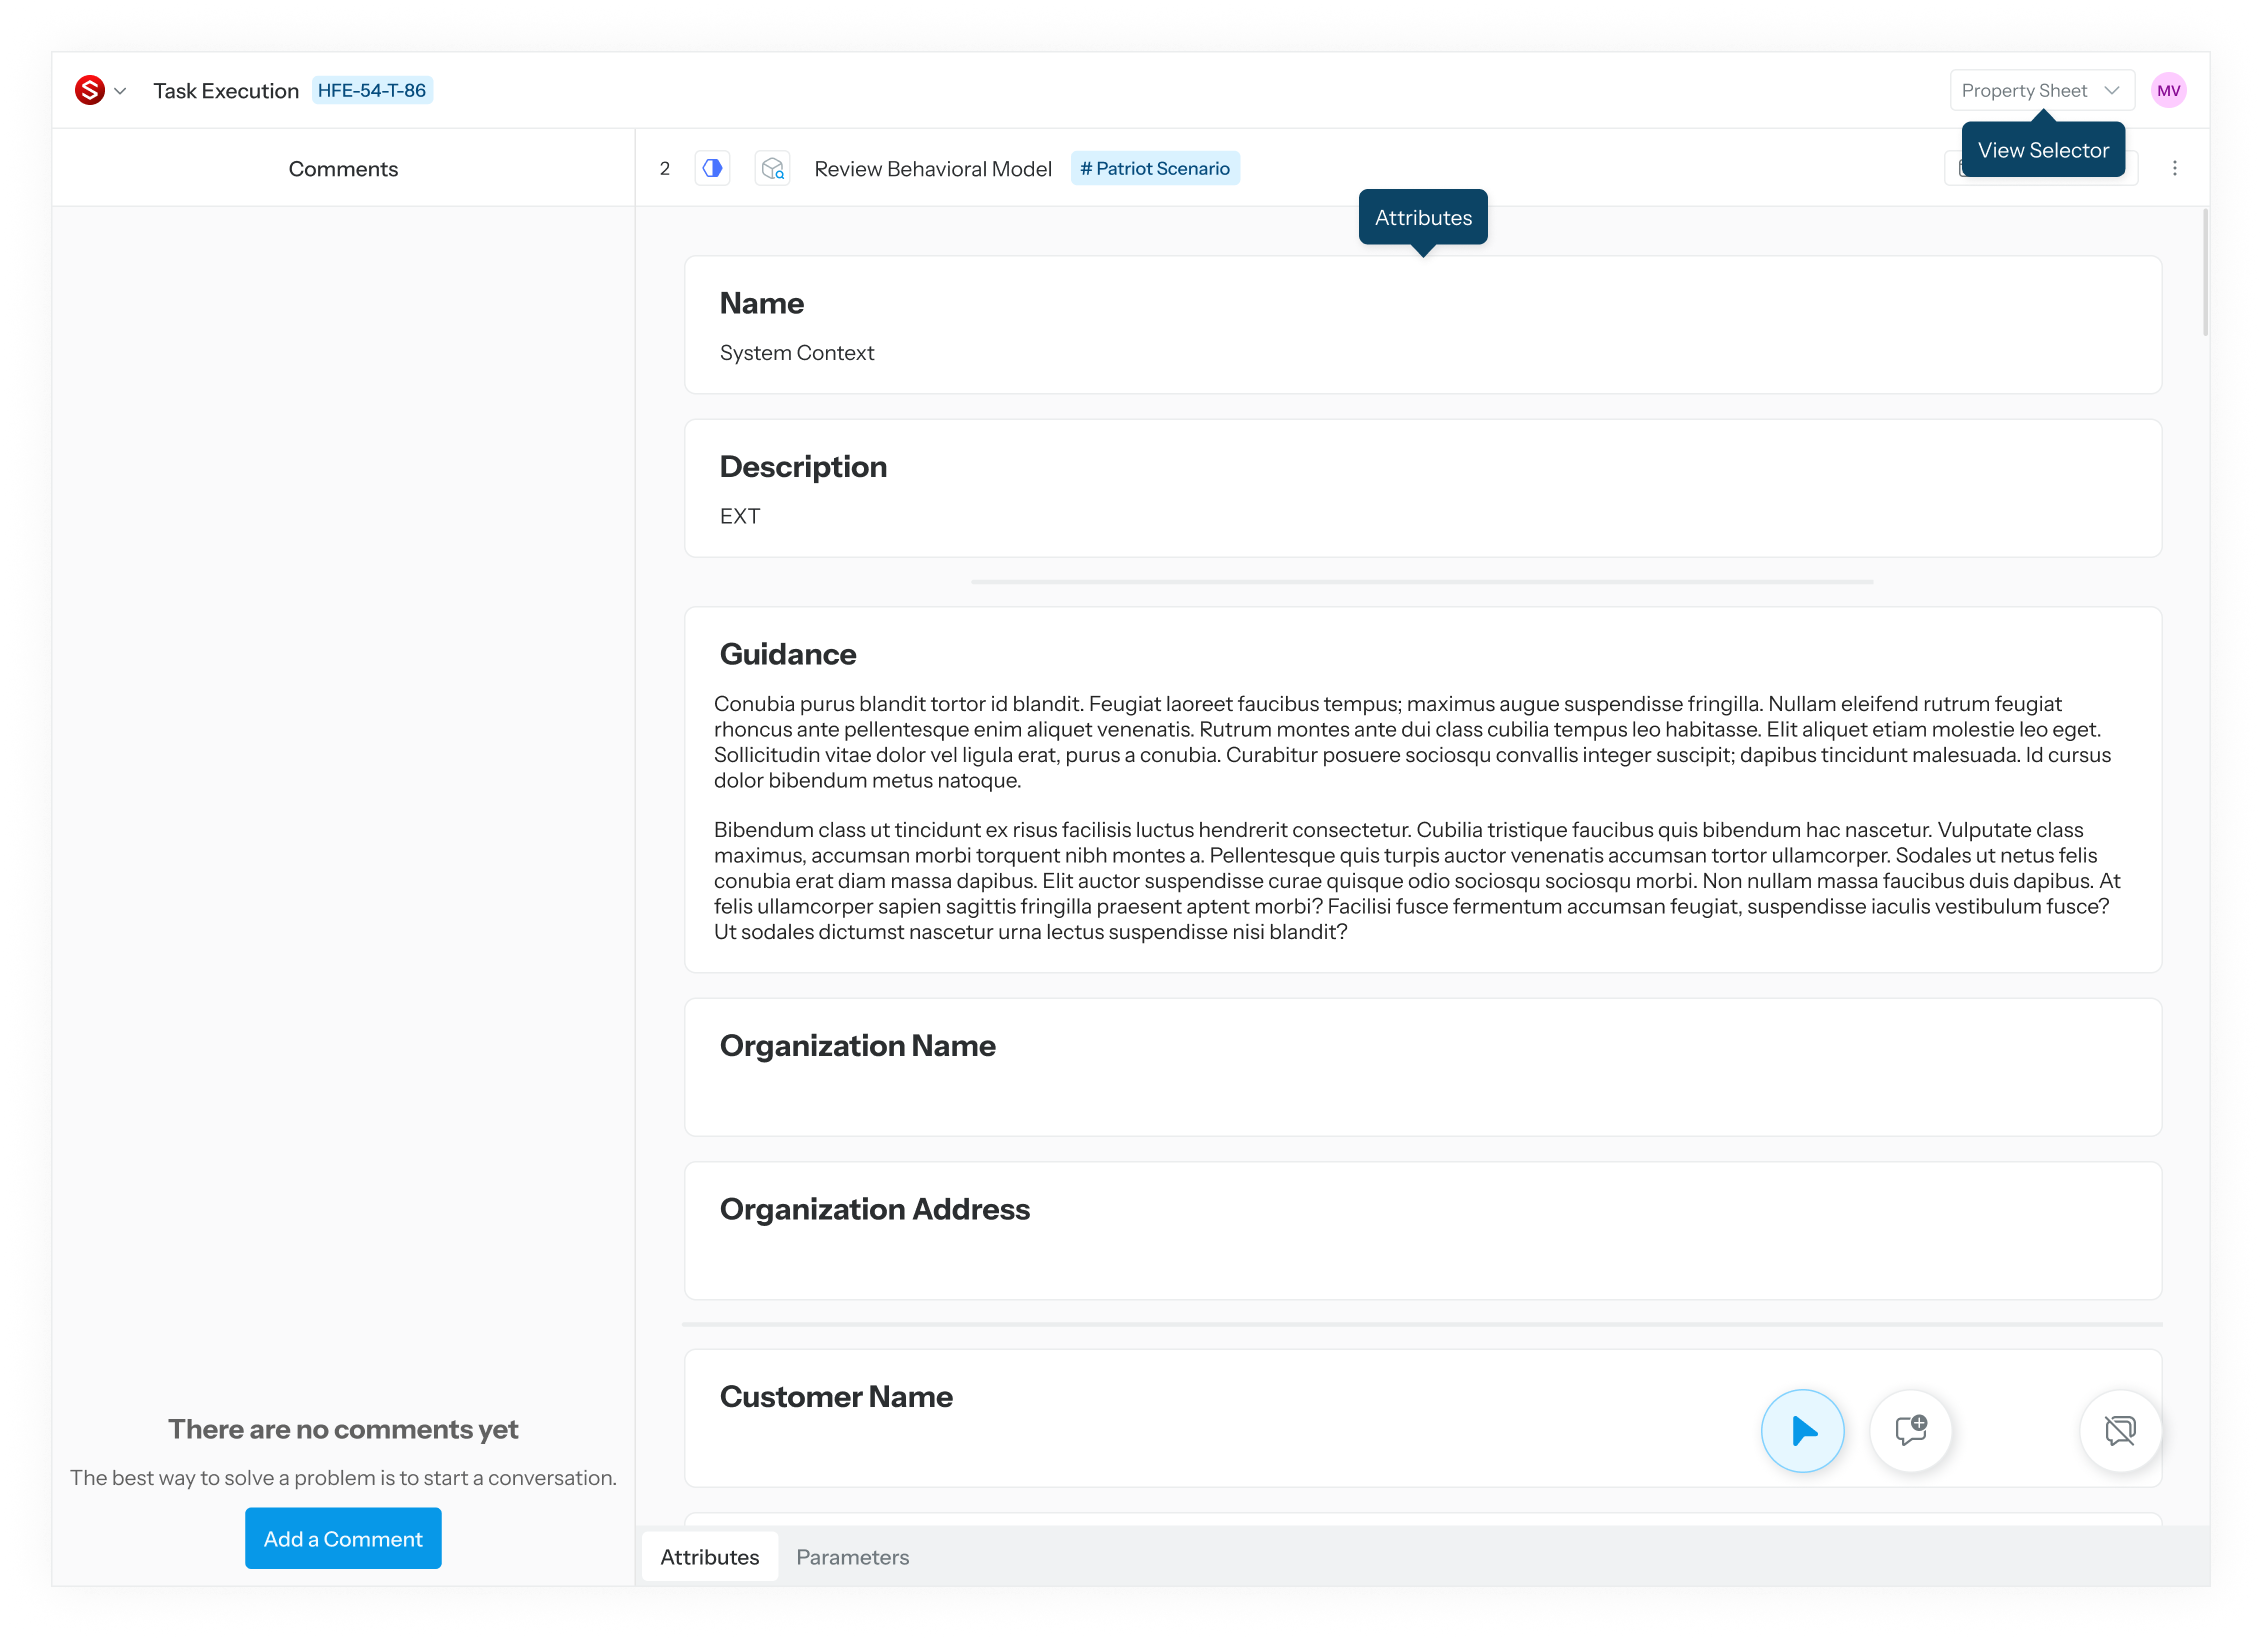The width and height of the screenshot is (2262, 1638).
Task: Expand the chevron beside the app logo
Action: click(121, 91)
